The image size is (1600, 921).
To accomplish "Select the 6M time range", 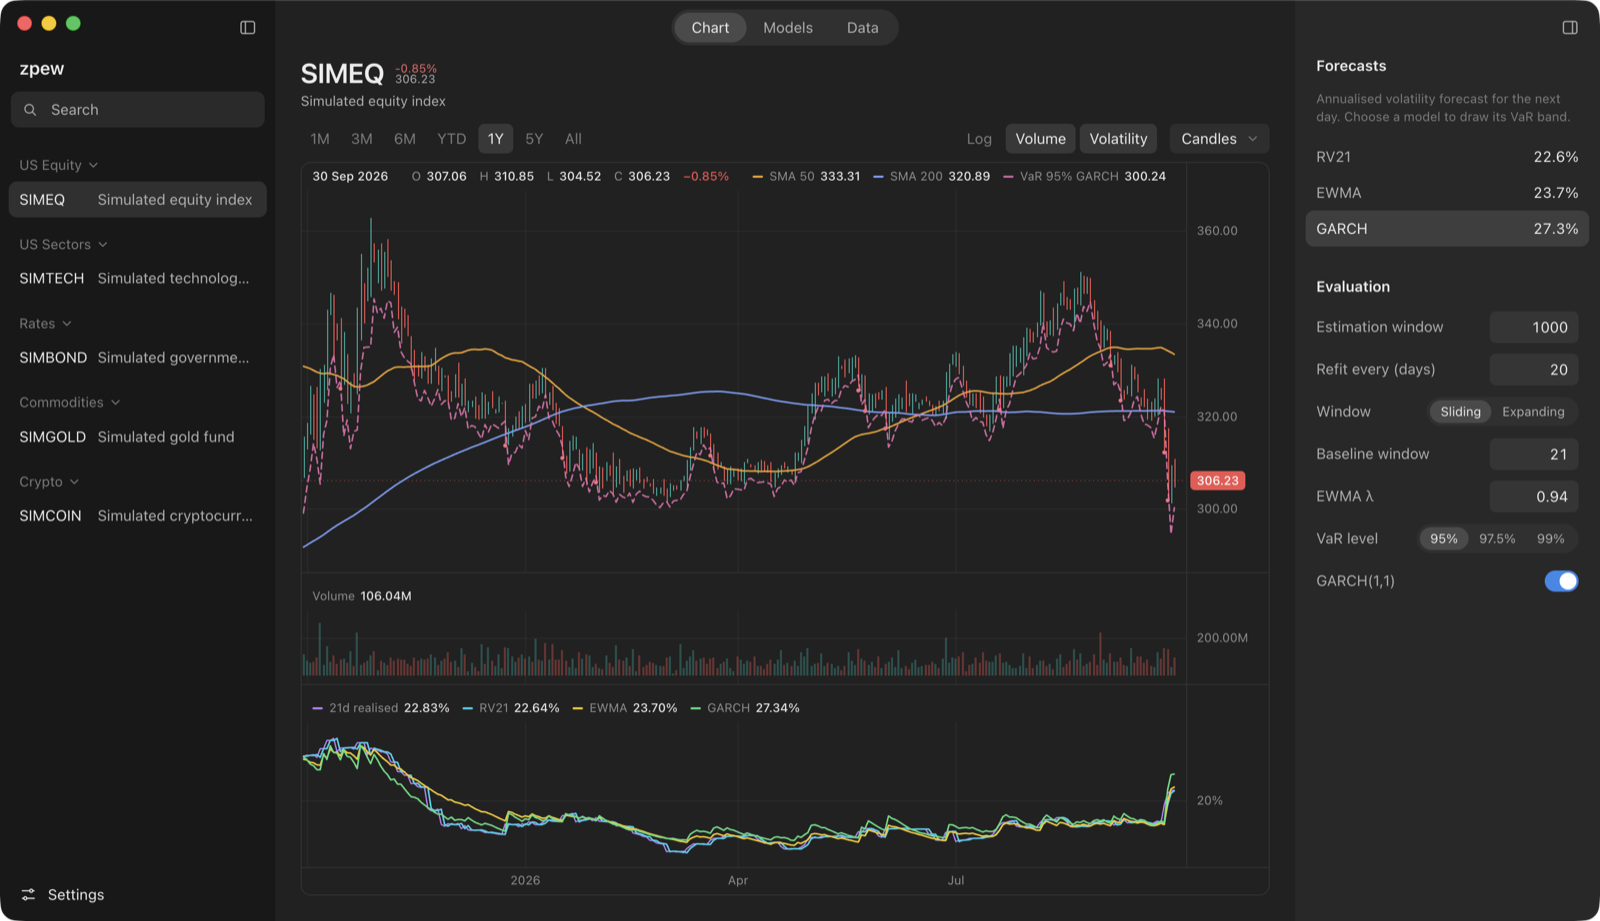I will pyautogui.click(x=405, y=139).
